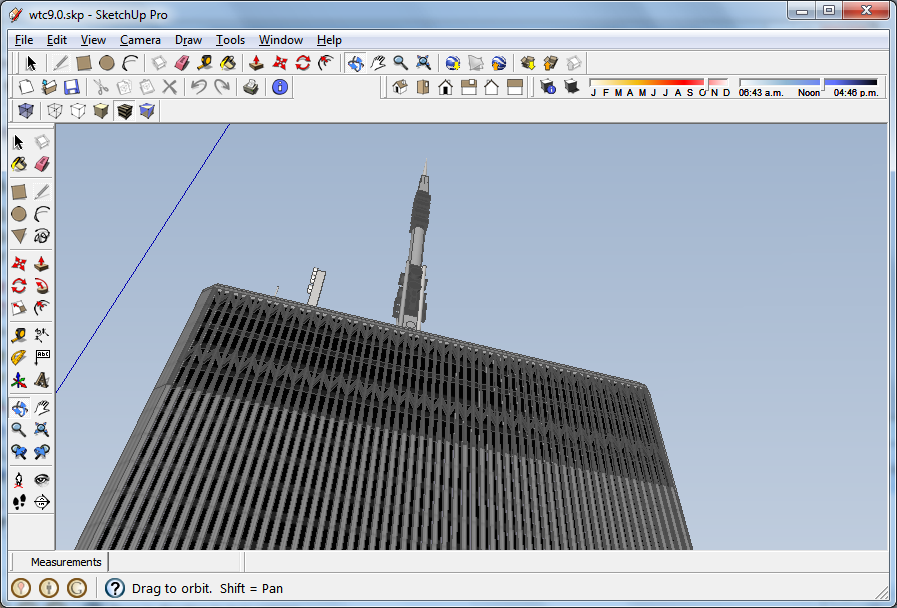Switch to Right view
This screenshot has height=608, width=897.
469,87
